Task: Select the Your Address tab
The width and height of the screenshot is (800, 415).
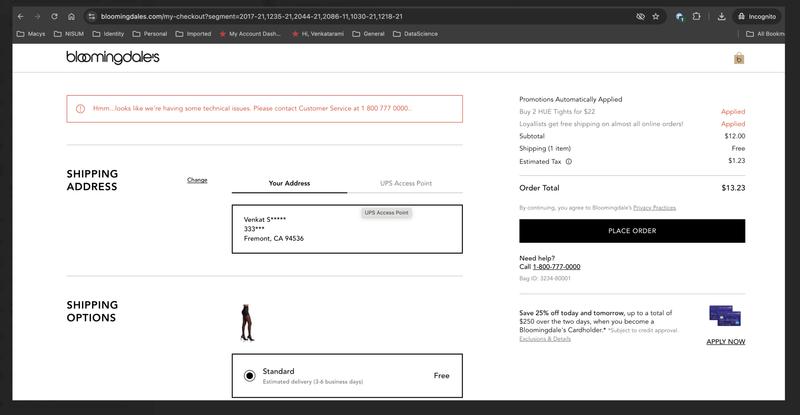Action: pyautogui.click(x=289, y=183)
